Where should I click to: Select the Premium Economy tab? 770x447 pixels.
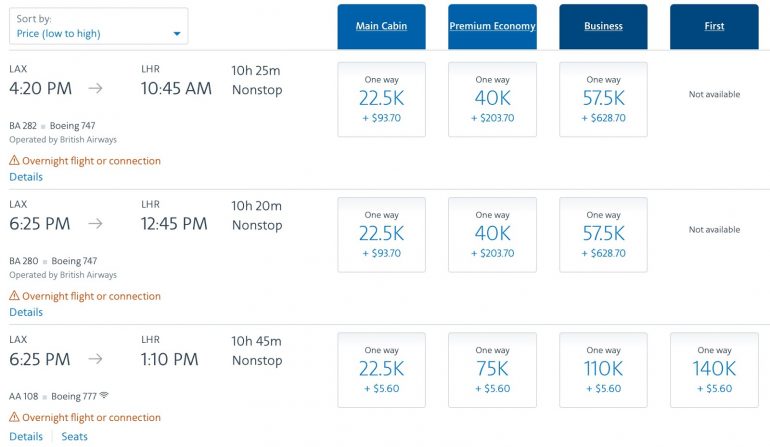492,26
